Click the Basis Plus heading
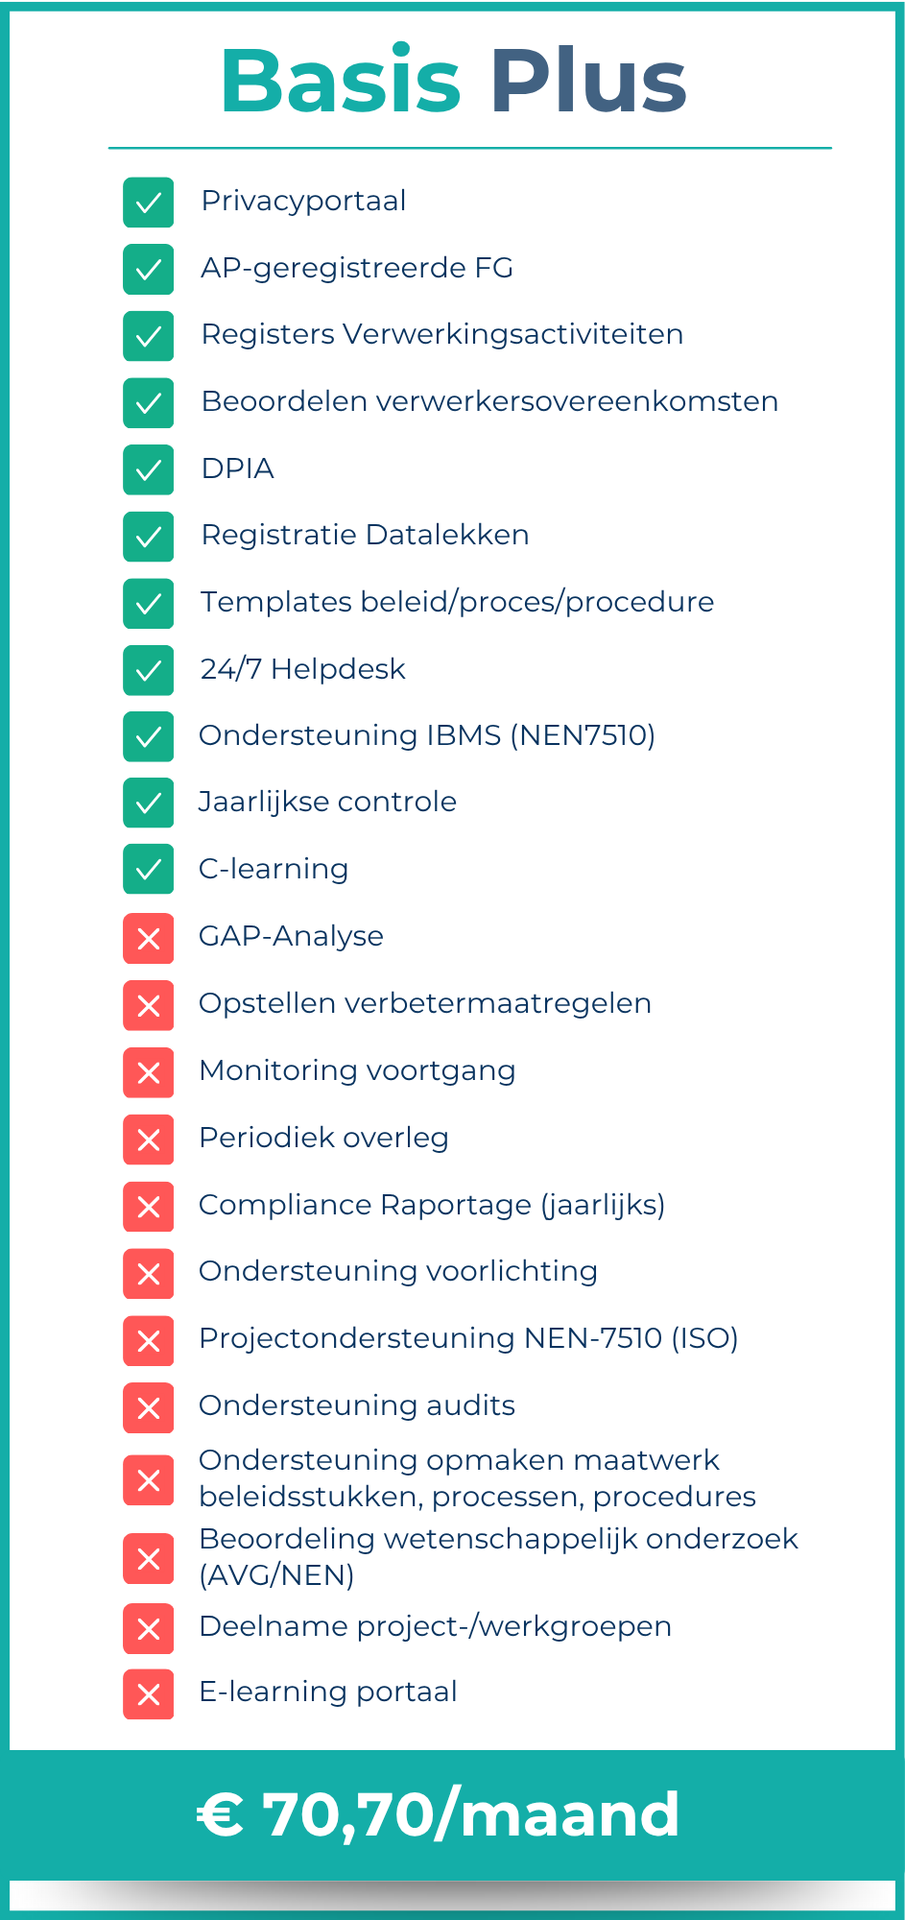This screenshot has width=905, height=1920. point(453,81)
